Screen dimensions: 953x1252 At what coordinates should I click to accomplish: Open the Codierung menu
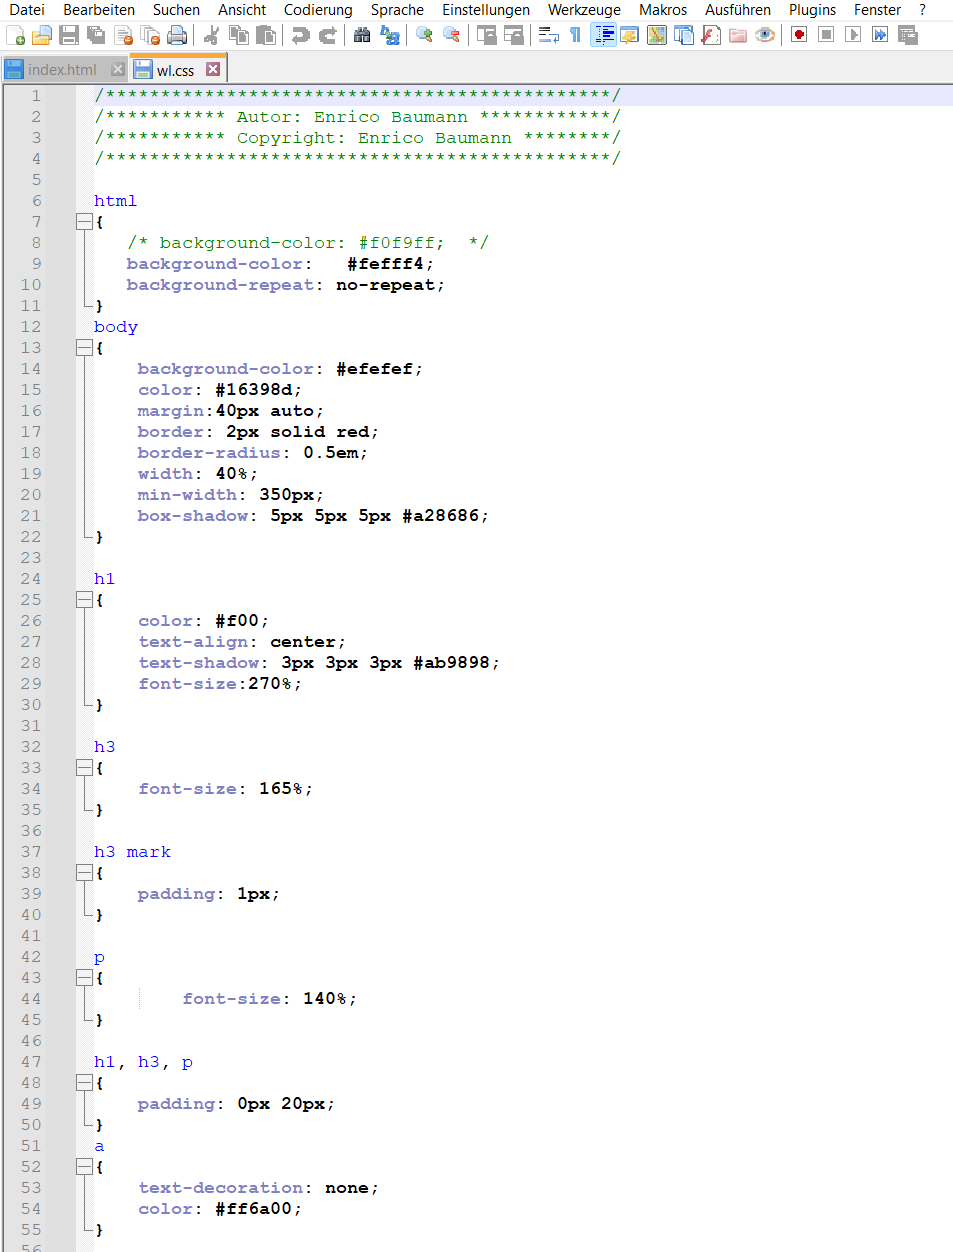[x=317, y=10]
